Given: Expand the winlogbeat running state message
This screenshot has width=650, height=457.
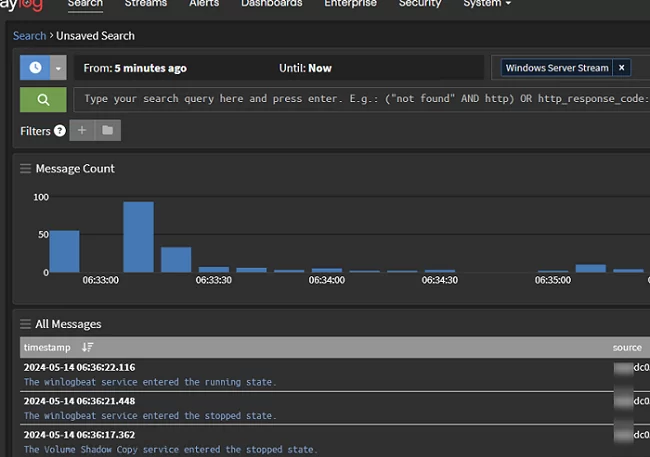Looking at the screenshot, I should tap(150, 382).
